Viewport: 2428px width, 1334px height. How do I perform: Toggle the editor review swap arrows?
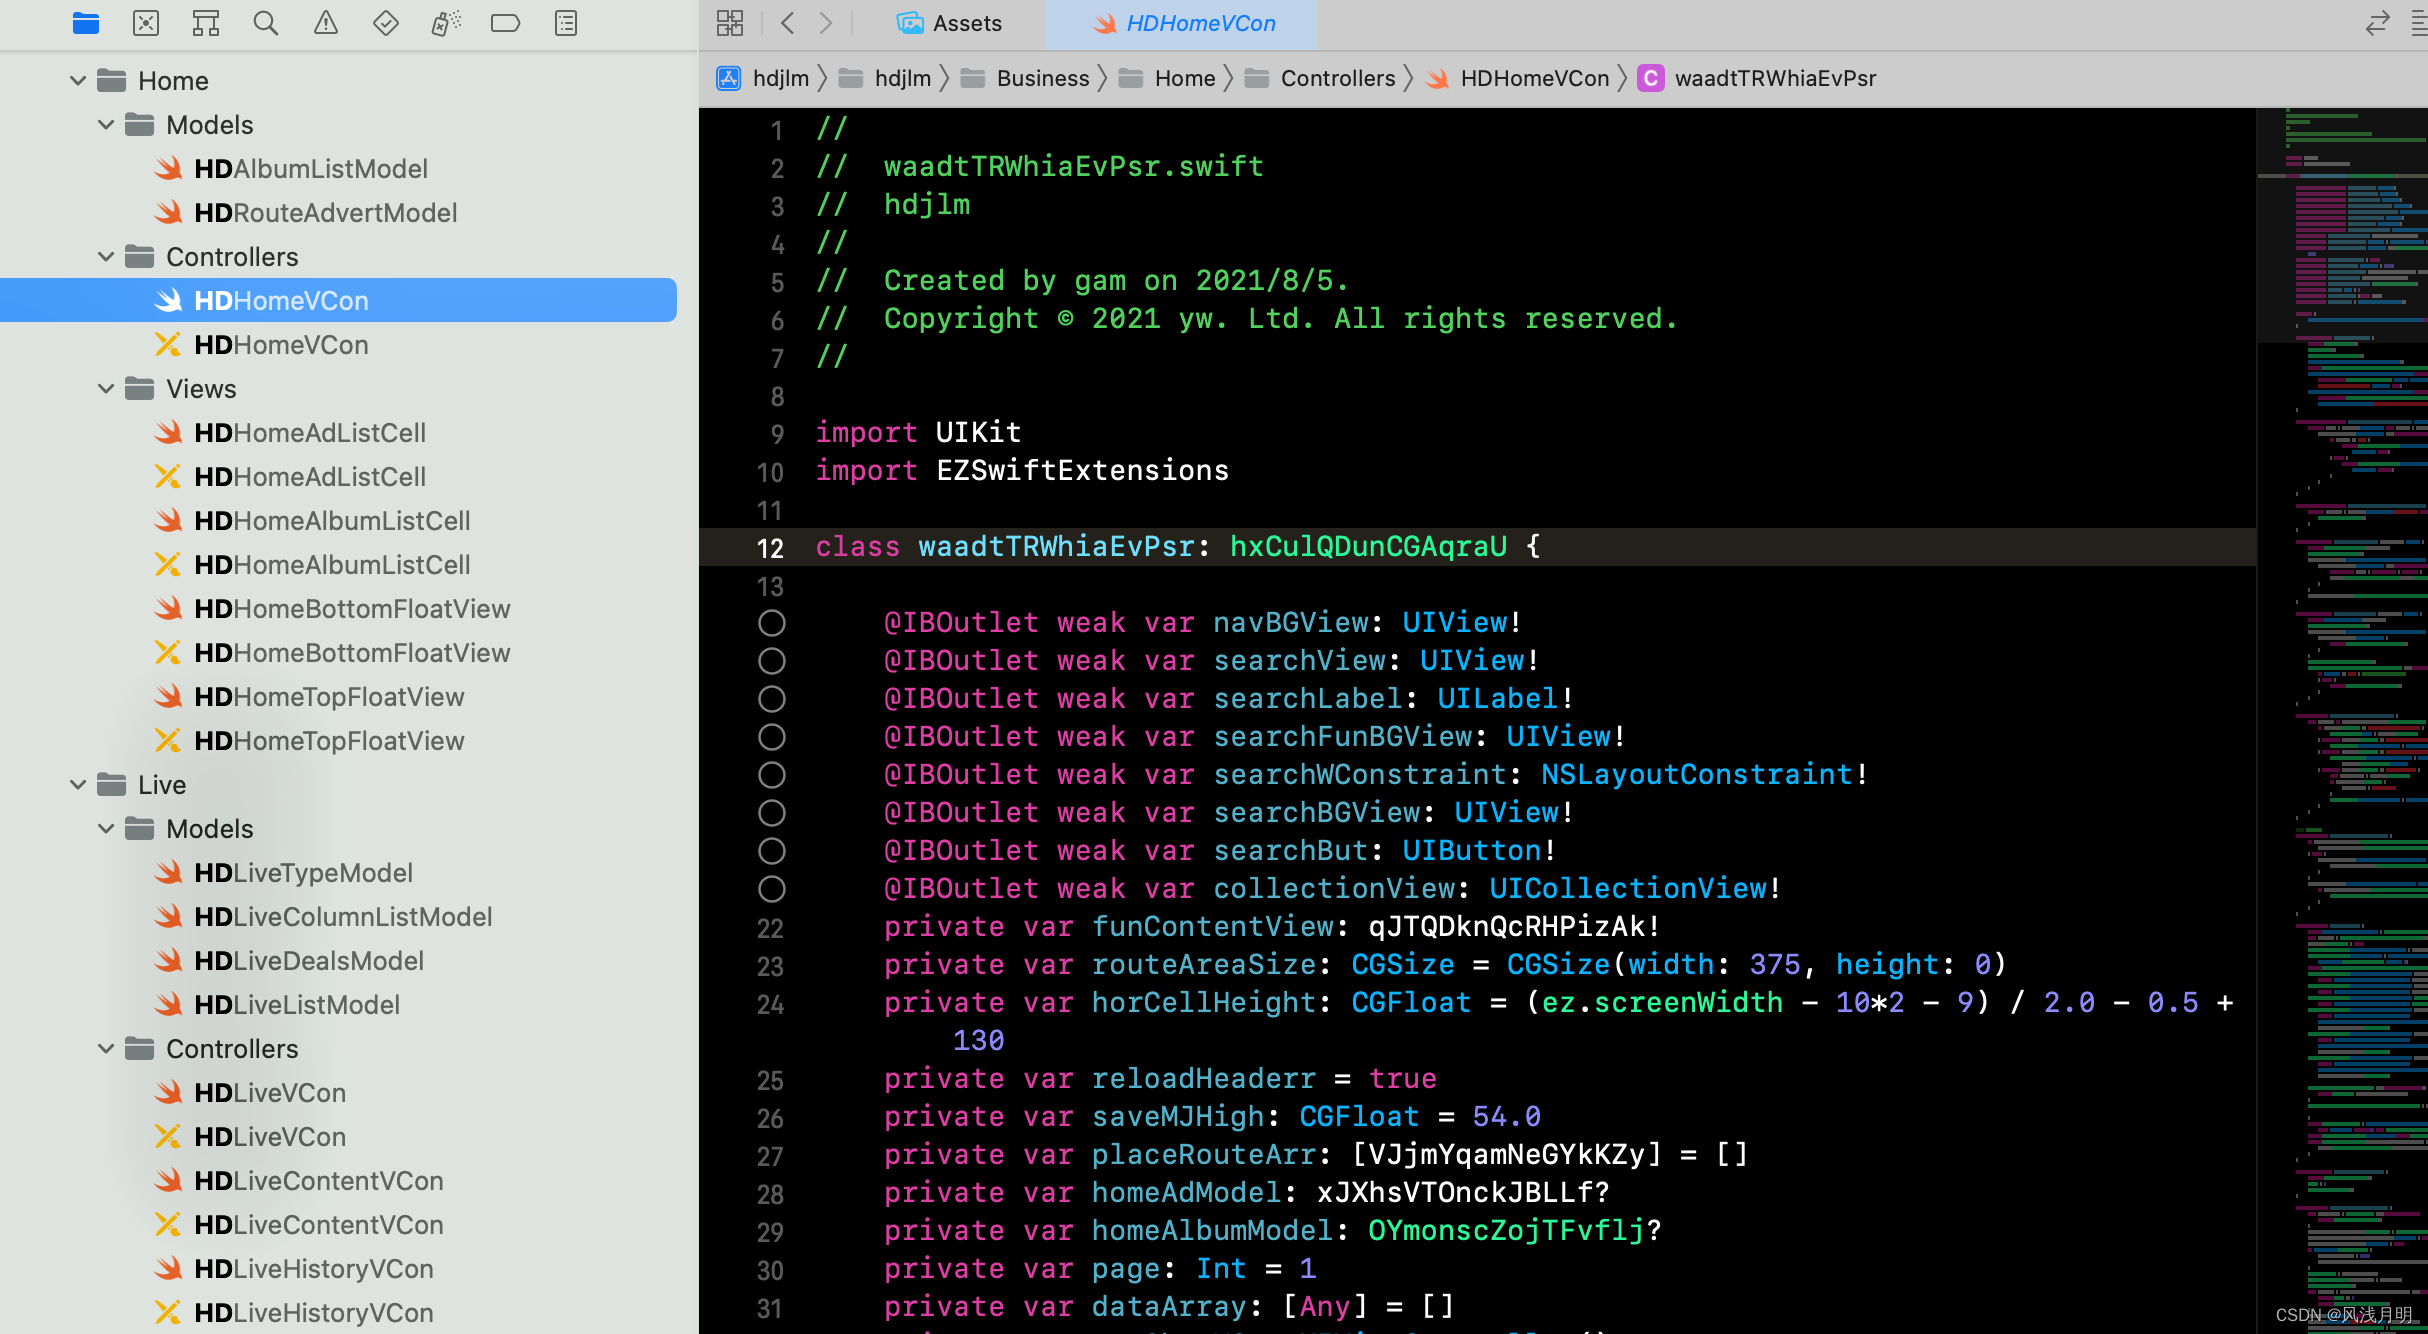tap(2378, 23)
